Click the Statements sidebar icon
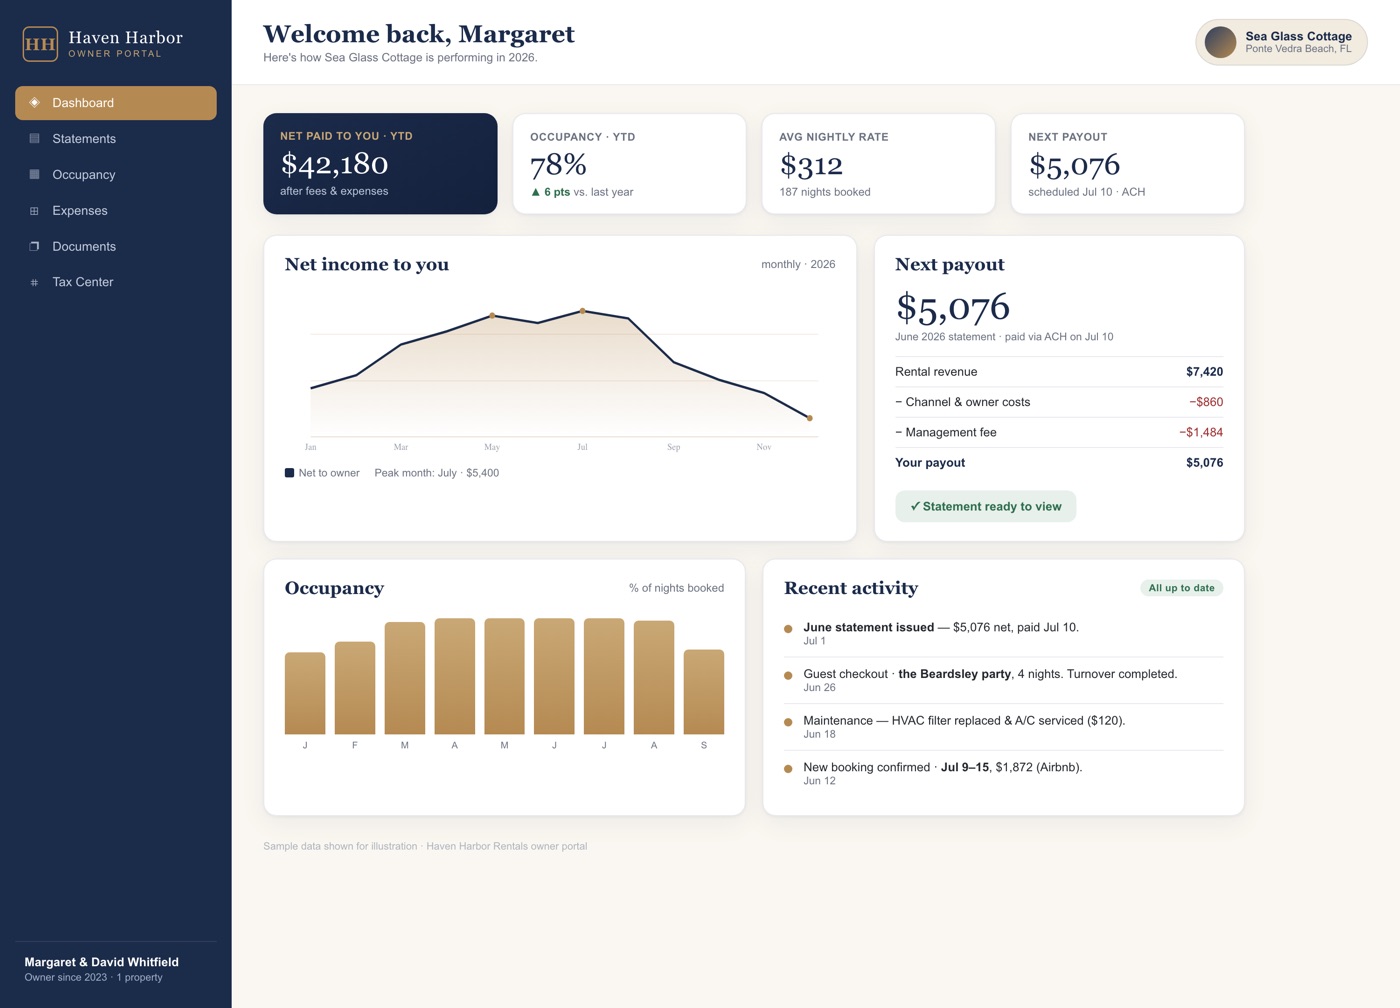The height and width of the screenshot is (1008, 1400). [34, 139]
